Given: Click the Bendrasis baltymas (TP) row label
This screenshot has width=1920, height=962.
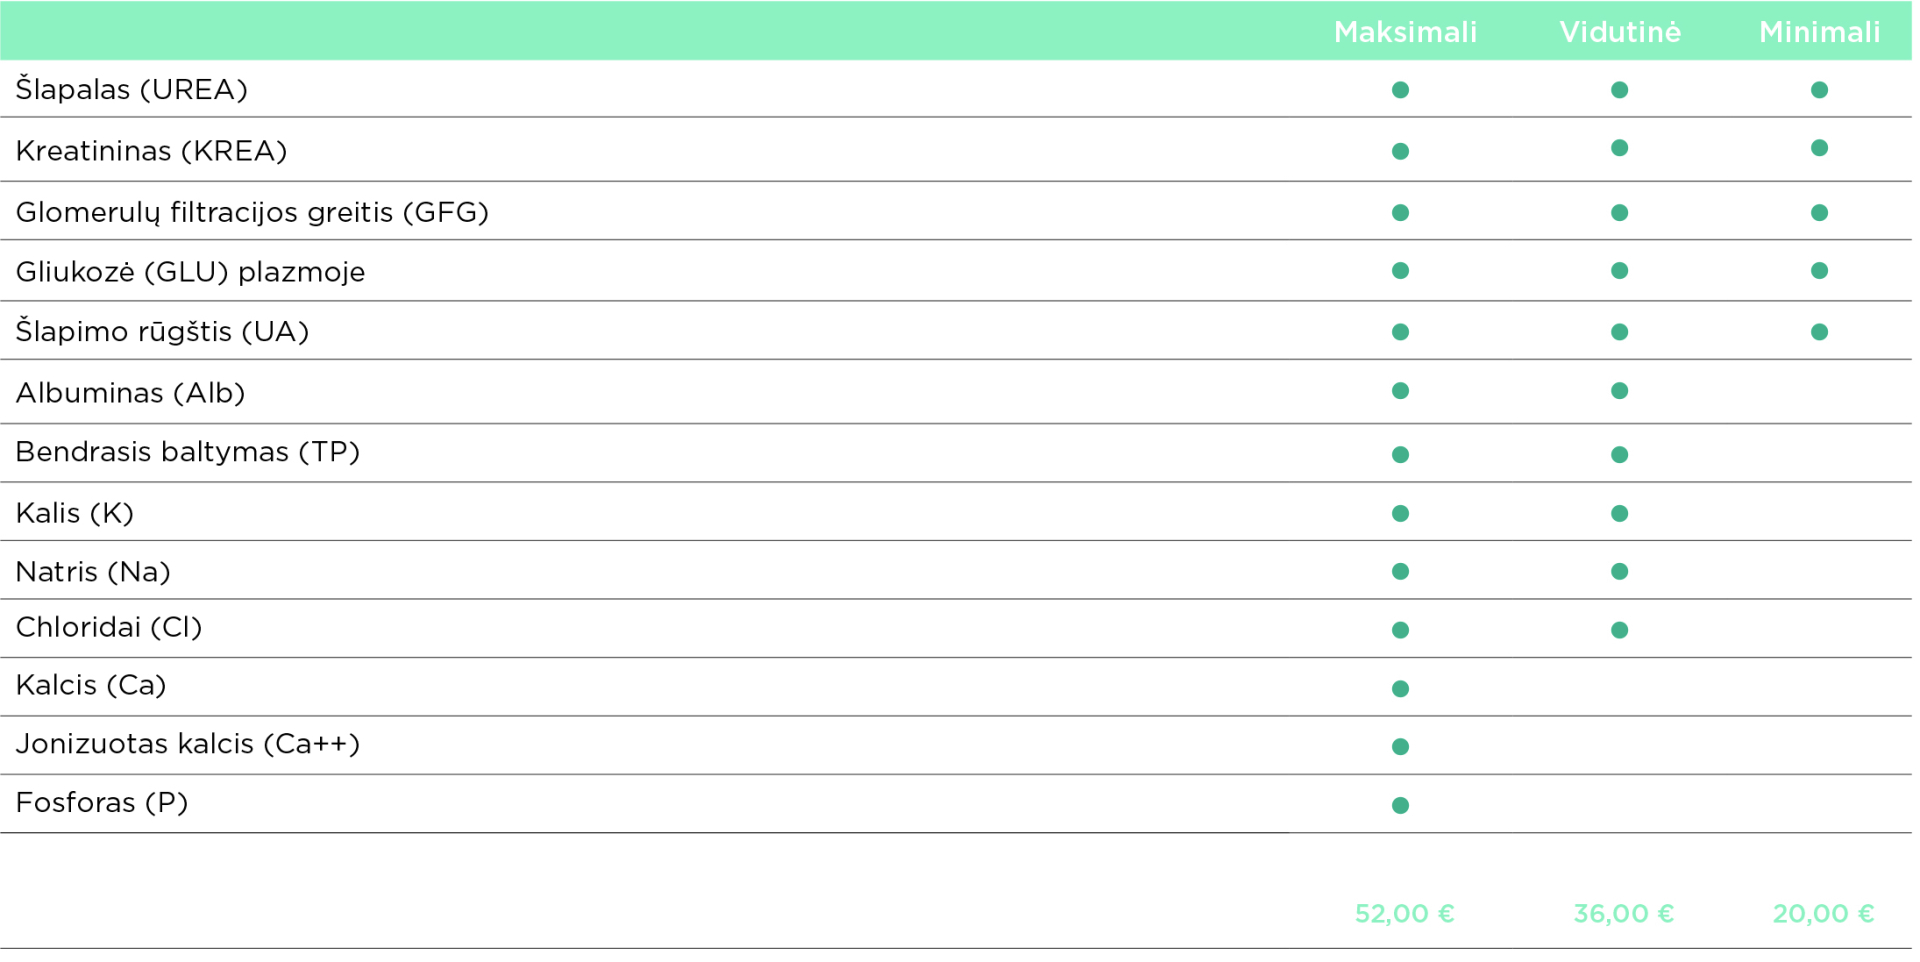Looking at the screenshot, I should pyautogui.click(x=187, y=452).
